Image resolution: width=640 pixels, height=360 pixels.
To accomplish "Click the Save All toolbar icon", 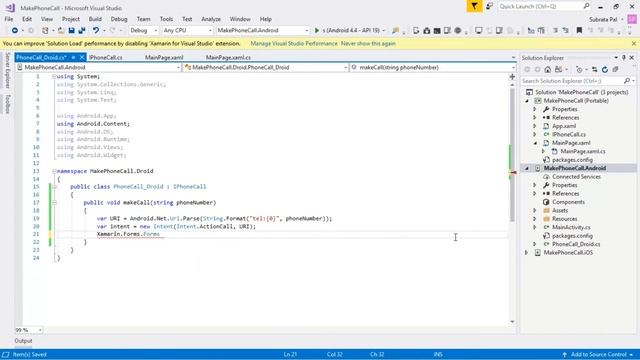I will 82,31.
